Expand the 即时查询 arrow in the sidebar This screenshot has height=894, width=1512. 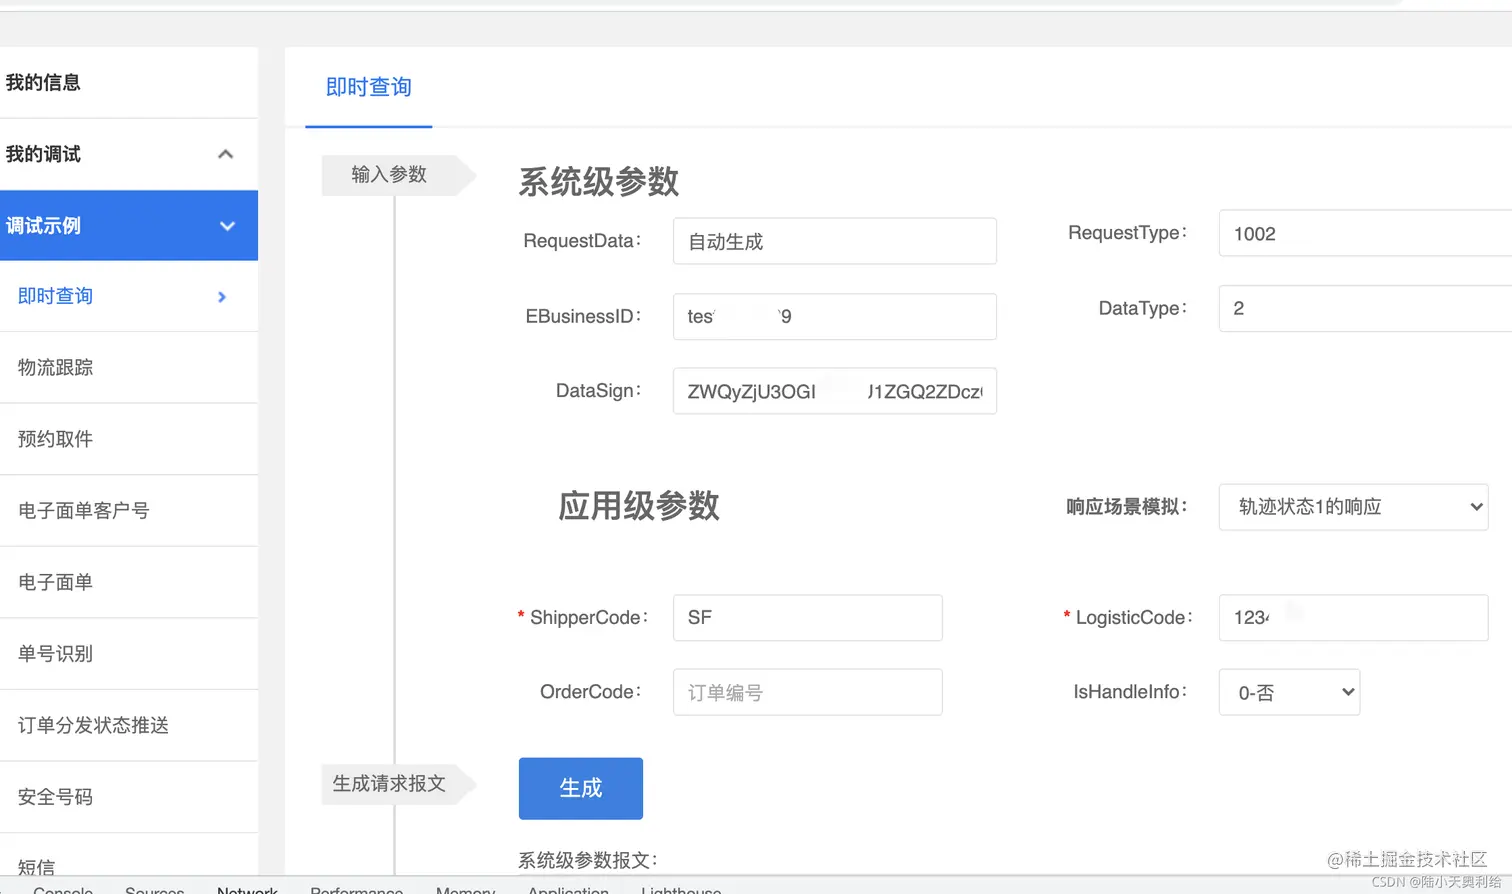tap(221, 296)
